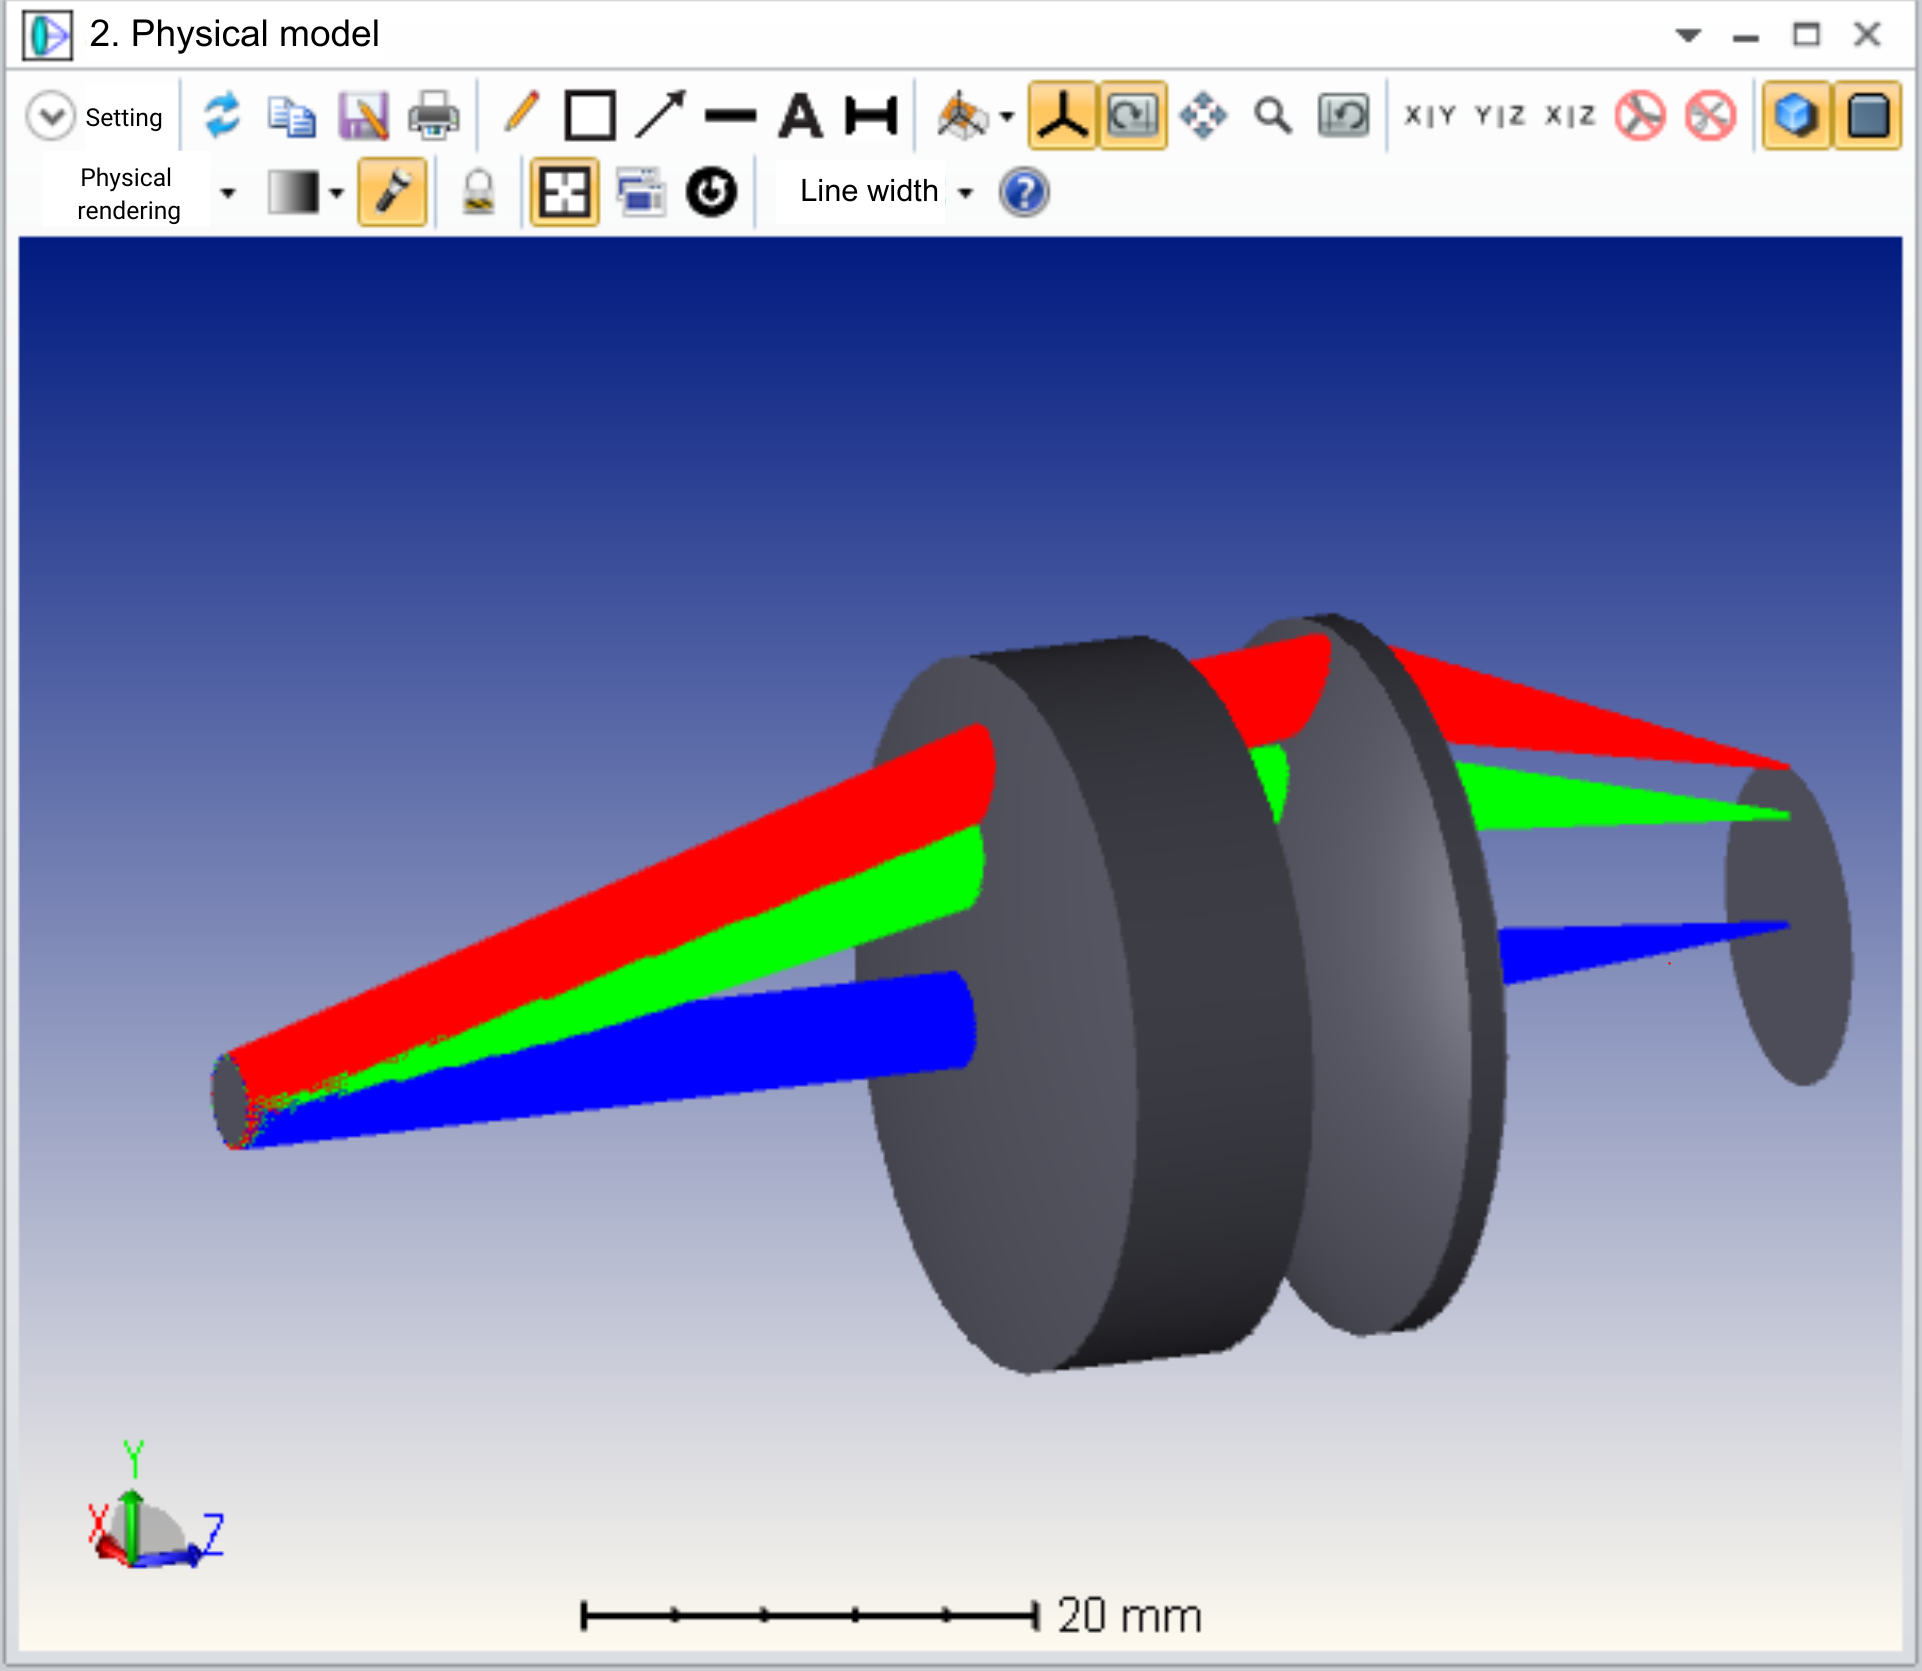Copy the view to clipboard

[x=291, y=115]
